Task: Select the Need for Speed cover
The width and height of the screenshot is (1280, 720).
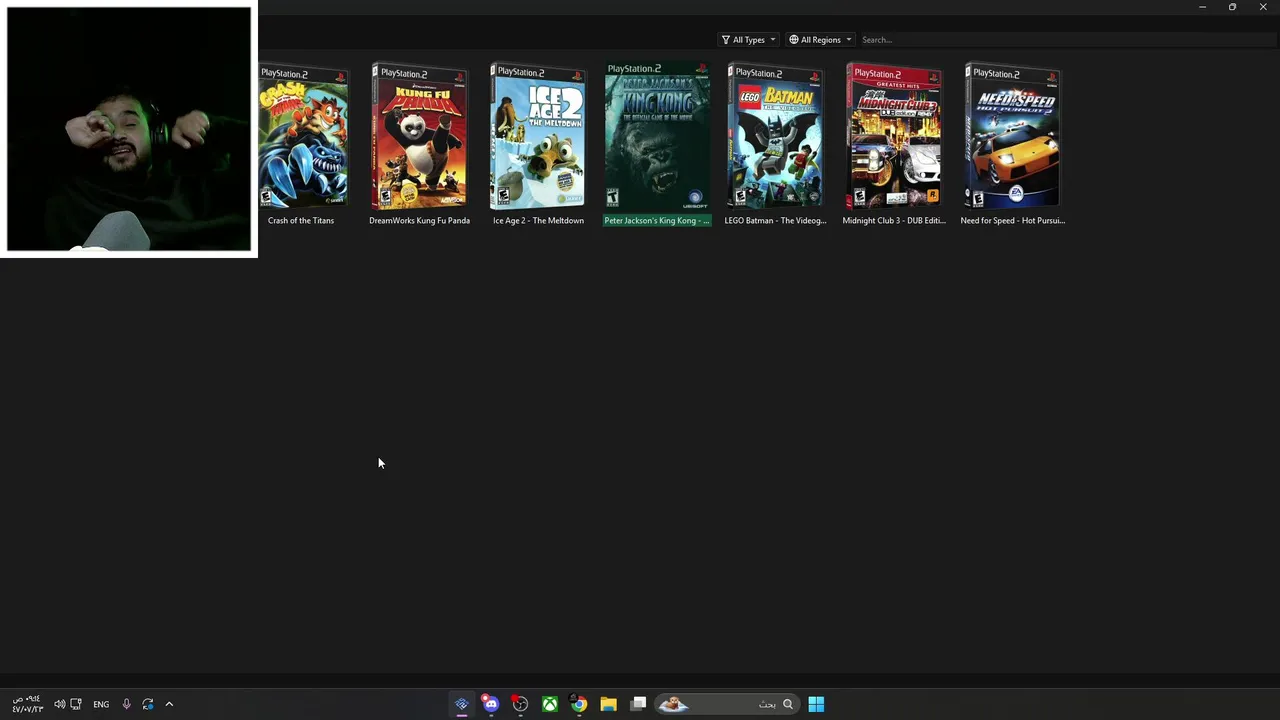Action: click(x=1012, y=137)
